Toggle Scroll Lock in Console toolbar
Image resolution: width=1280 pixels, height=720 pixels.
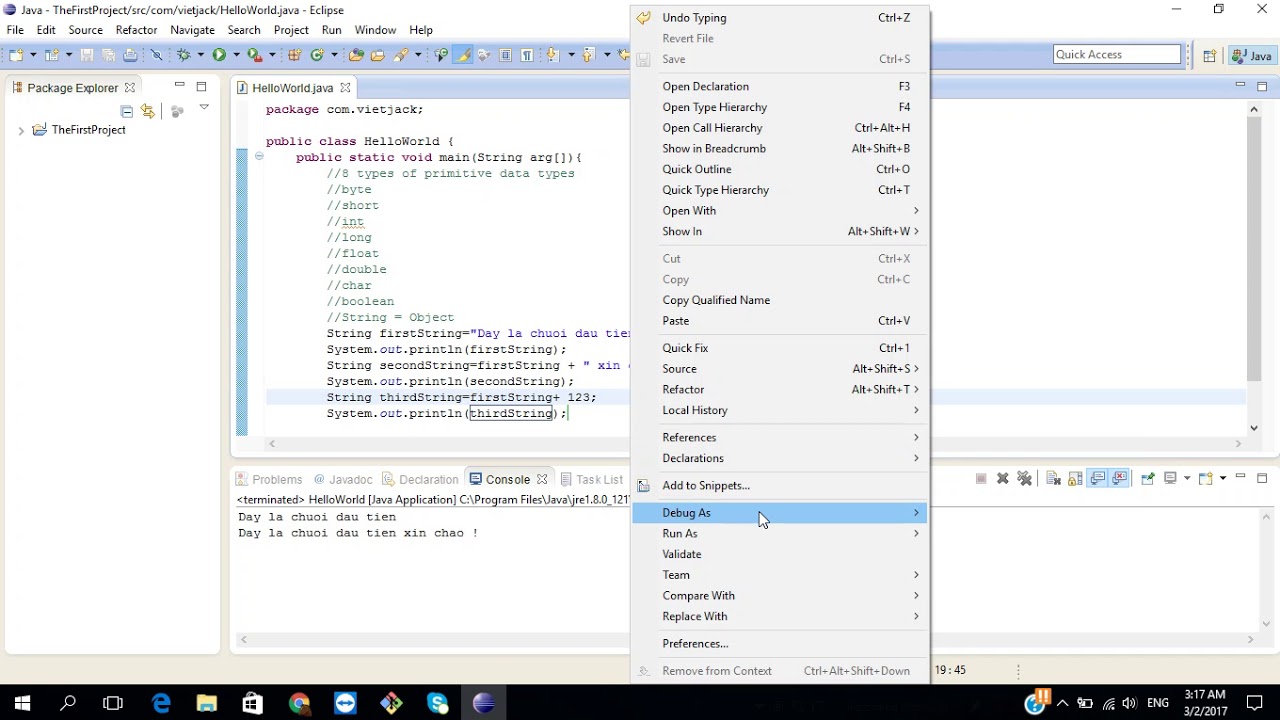point(1075,479)
